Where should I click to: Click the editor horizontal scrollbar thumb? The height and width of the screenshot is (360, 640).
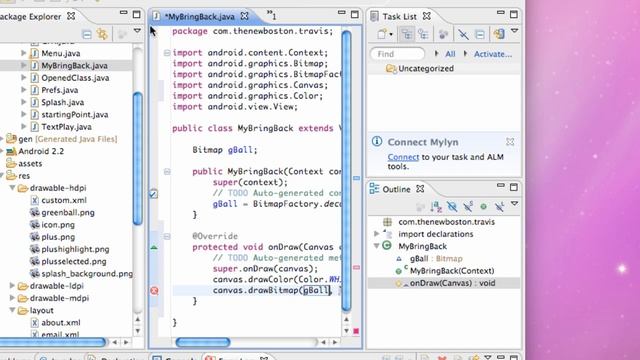point(203,342)
